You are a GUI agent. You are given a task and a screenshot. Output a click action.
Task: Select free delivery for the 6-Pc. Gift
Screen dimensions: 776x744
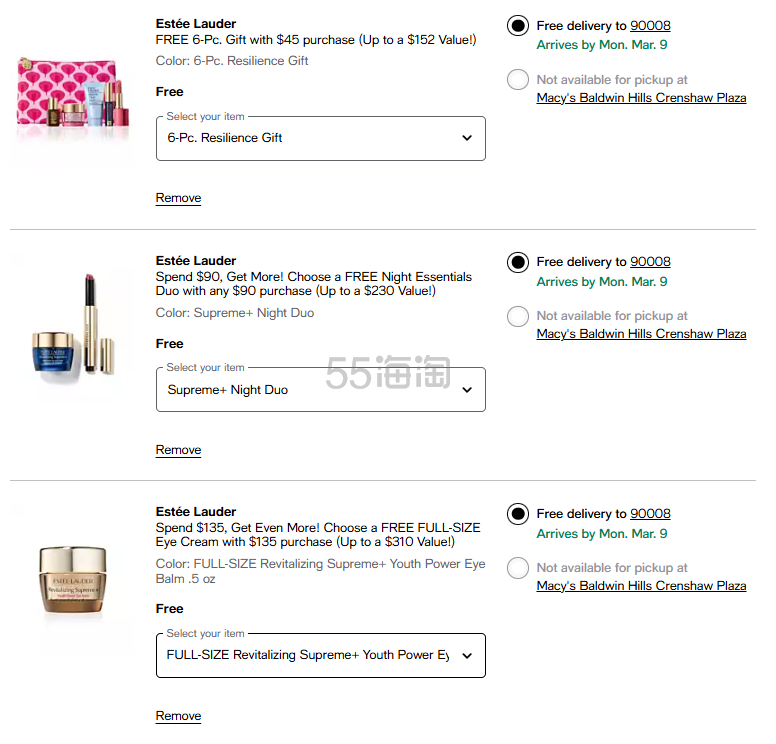click(518, 26)
